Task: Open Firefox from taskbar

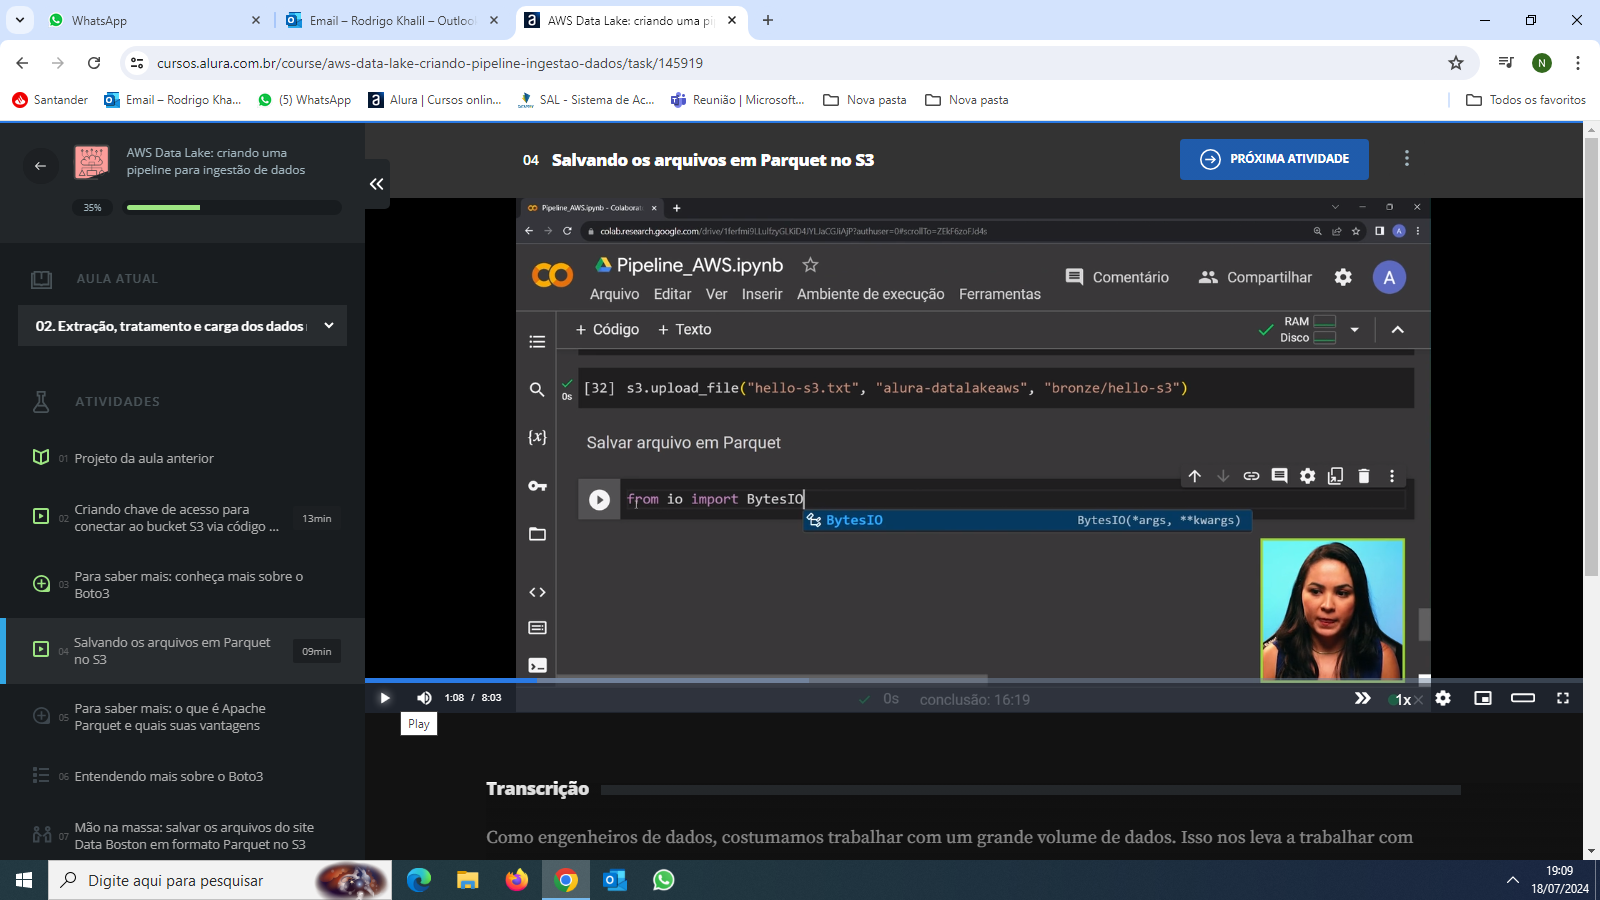Action: point(517,880)
